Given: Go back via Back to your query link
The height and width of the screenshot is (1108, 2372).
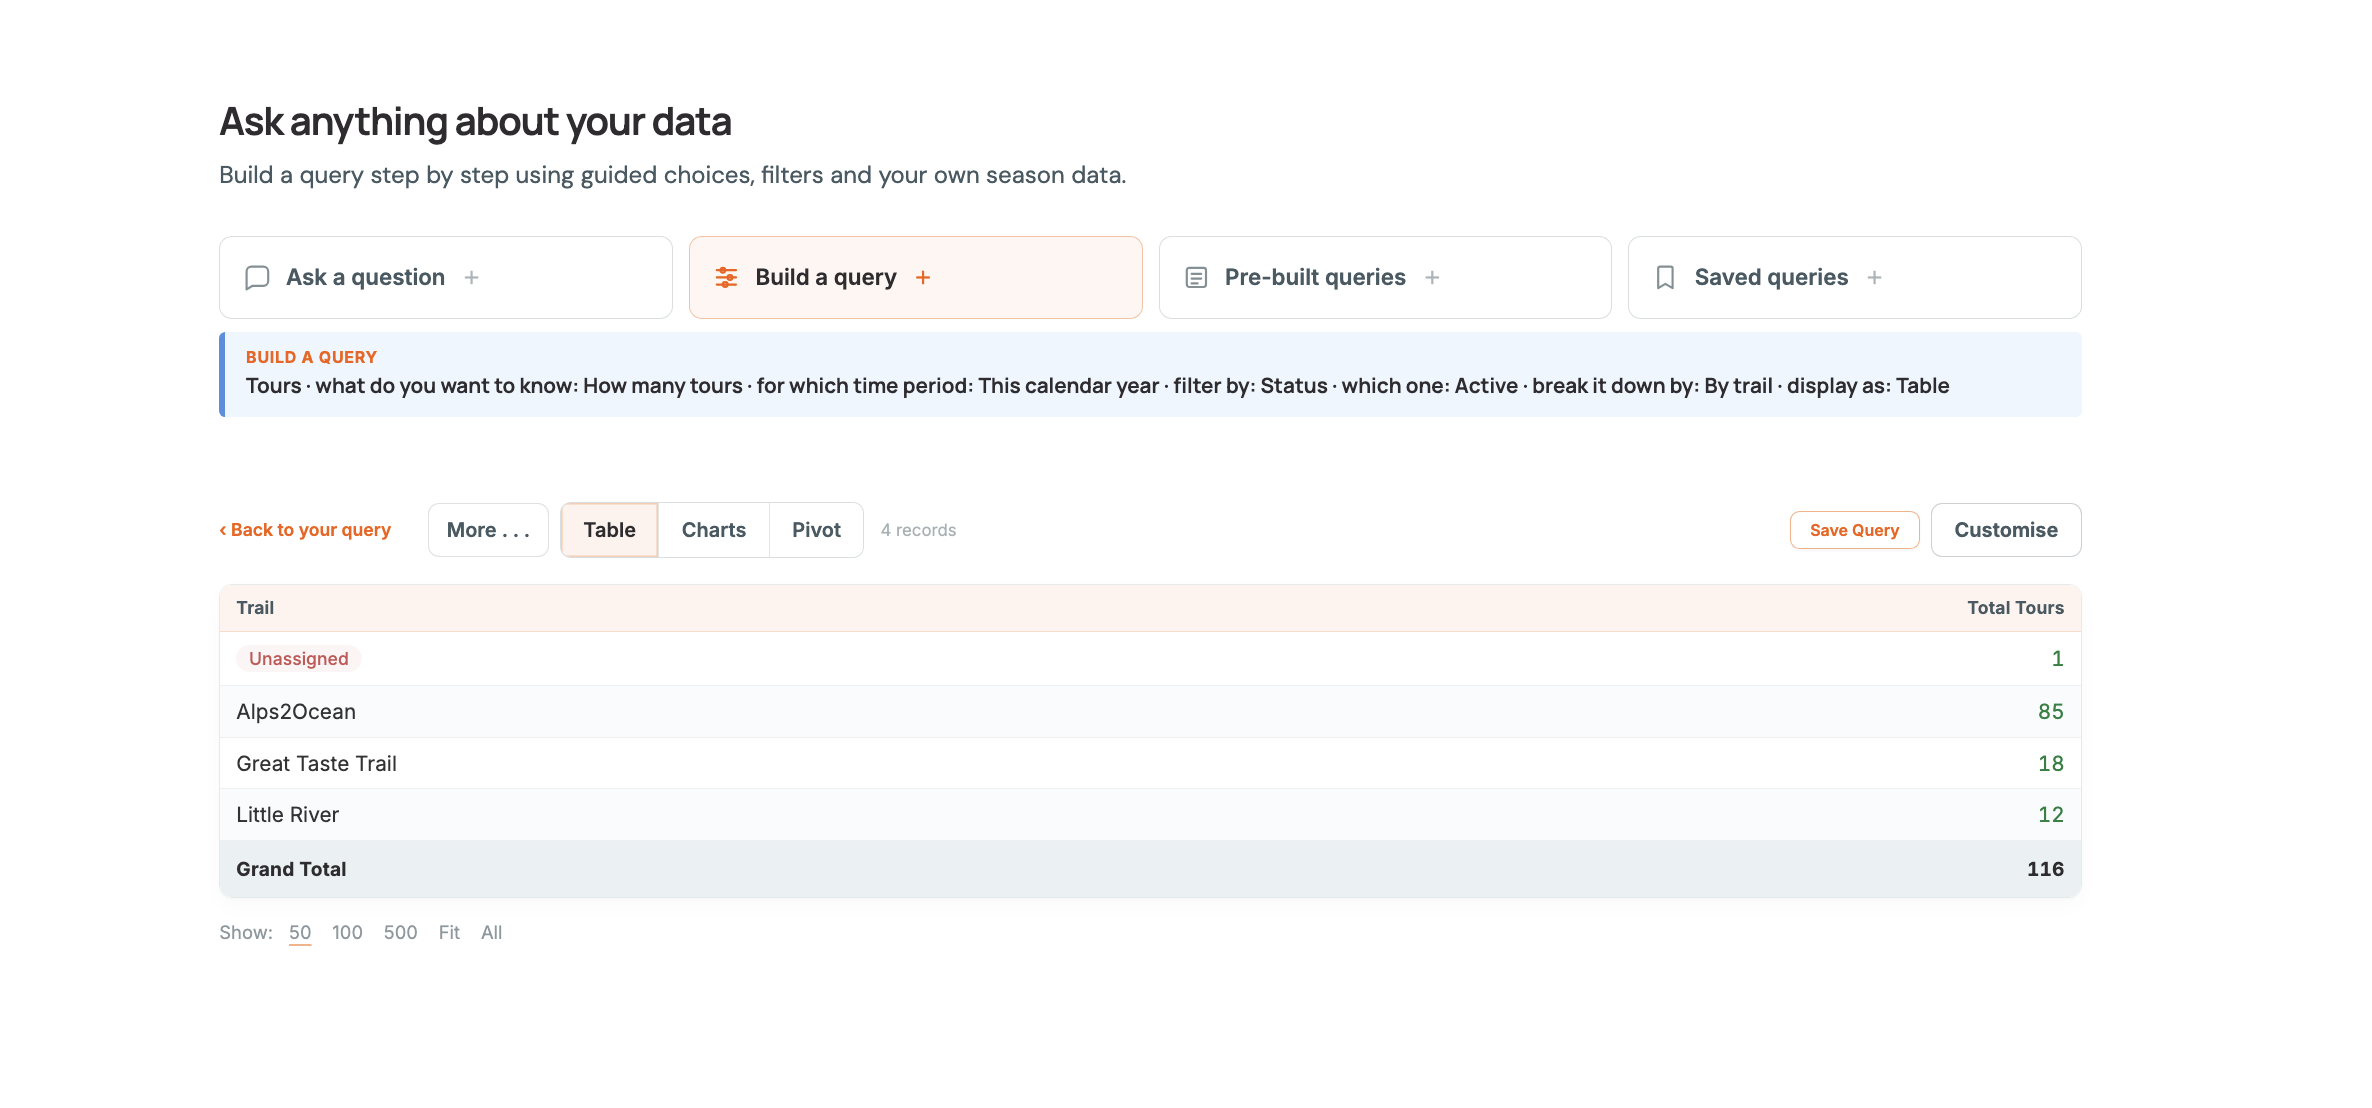Looking at the screenshot, I should 305,530.
